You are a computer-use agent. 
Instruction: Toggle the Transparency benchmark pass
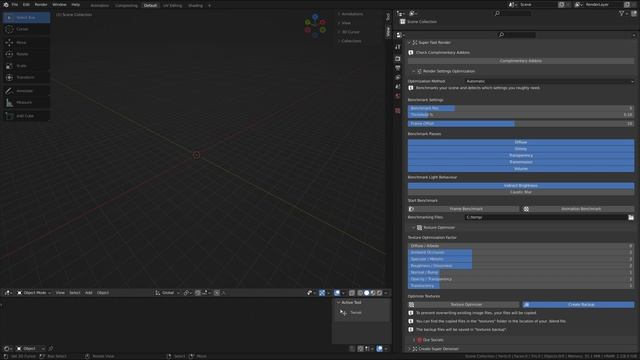521,156
